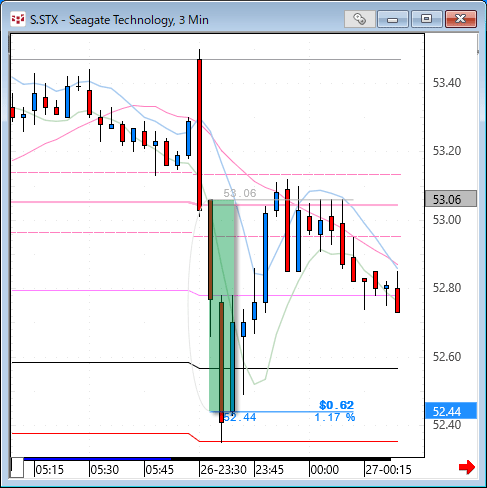
Task: Click the green shaded measurement rectangle
Action: pos(222,305)
